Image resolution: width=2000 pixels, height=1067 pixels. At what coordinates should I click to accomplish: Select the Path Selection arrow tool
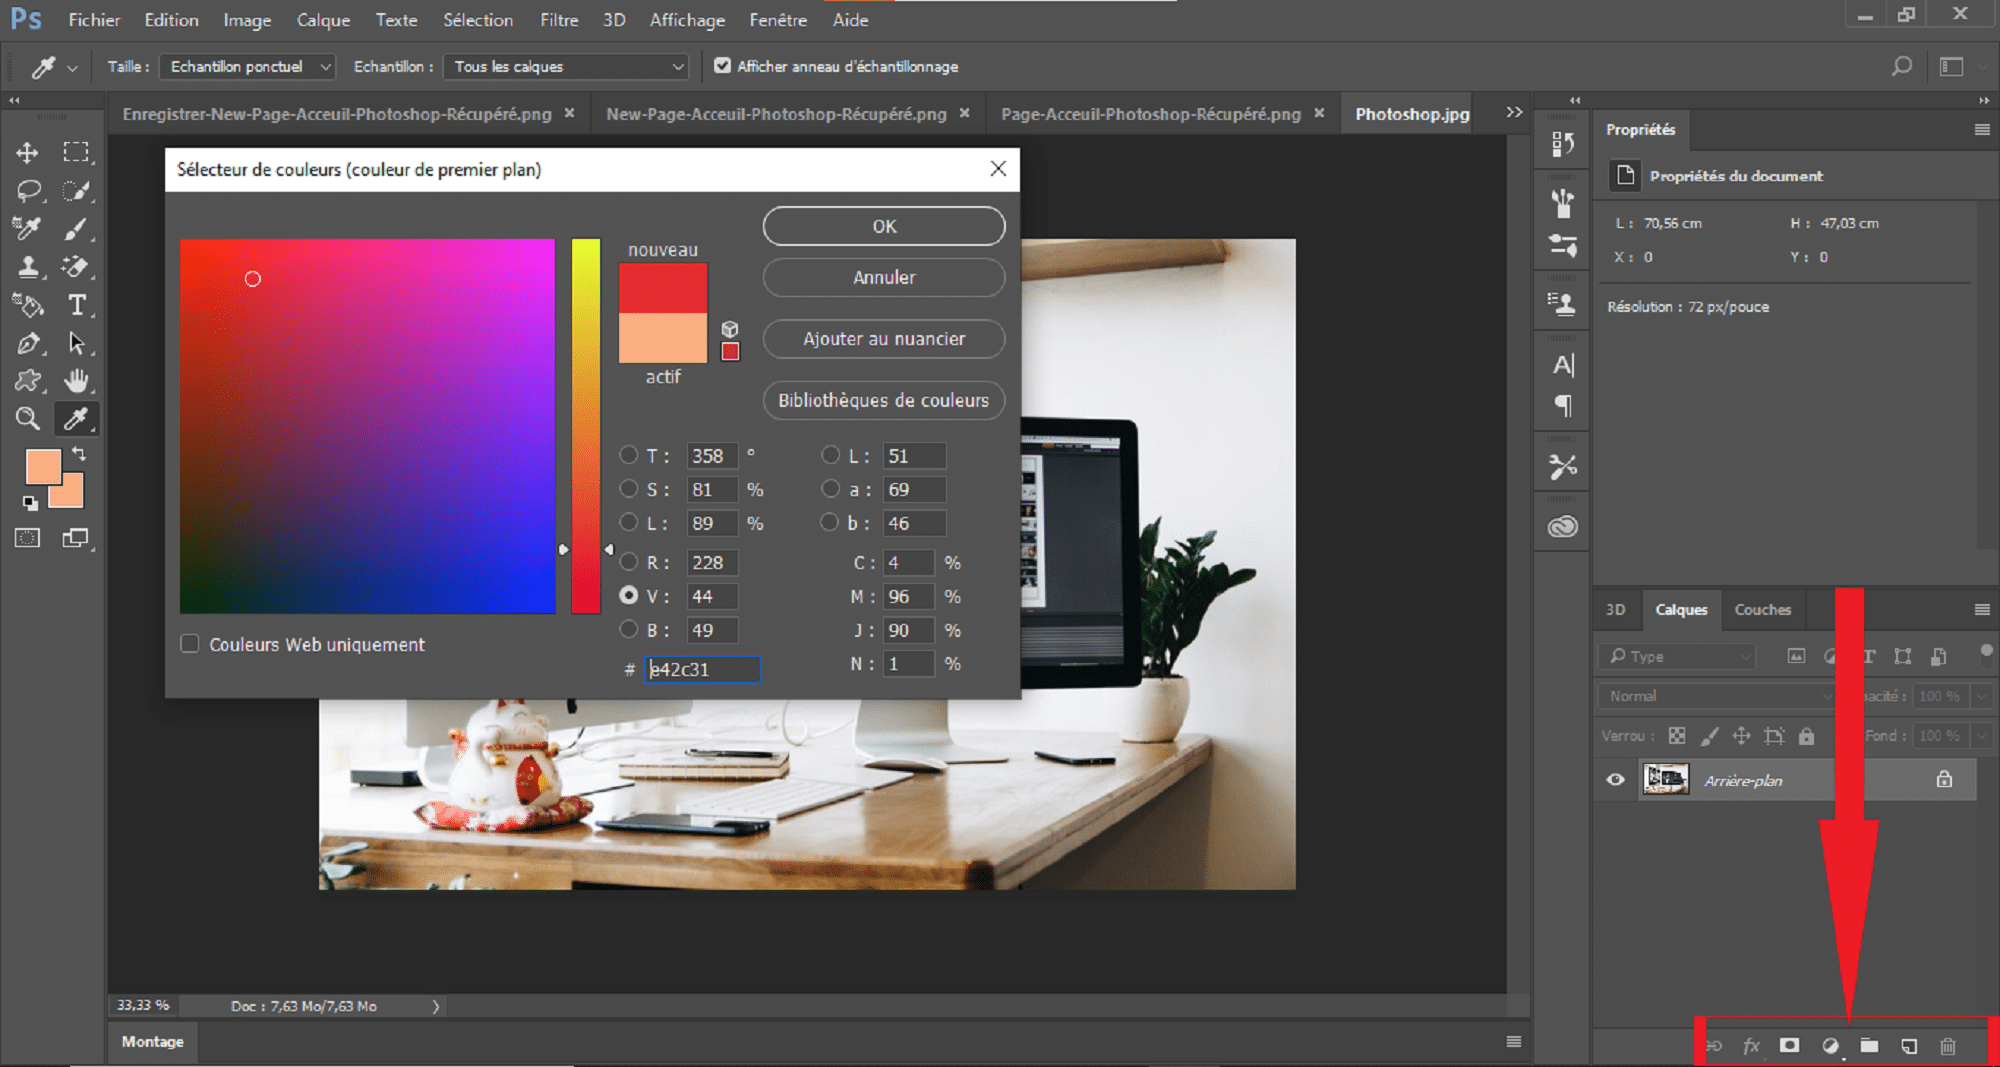click(x=76, y=343)
